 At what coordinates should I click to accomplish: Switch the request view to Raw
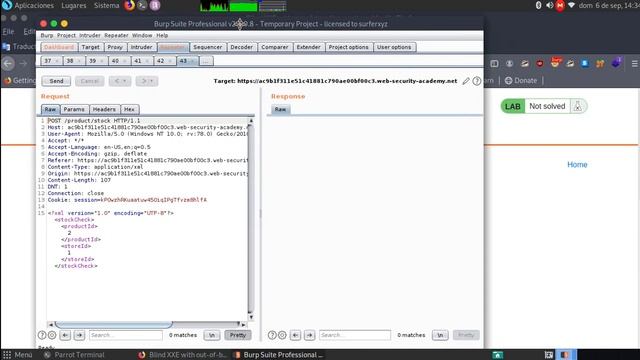coord(50,109)
